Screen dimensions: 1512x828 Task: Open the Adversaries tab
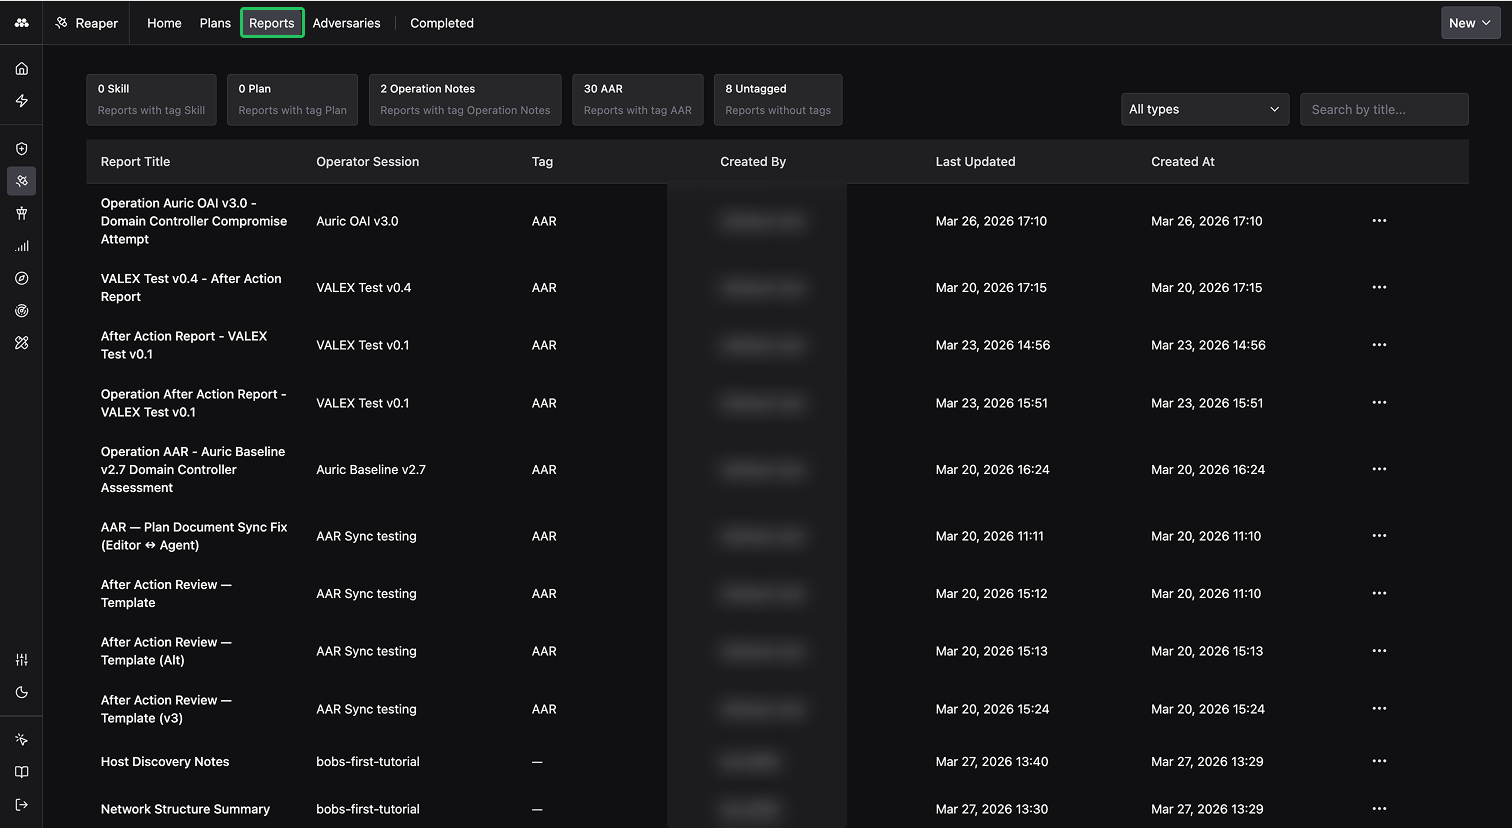pos(346,23)
